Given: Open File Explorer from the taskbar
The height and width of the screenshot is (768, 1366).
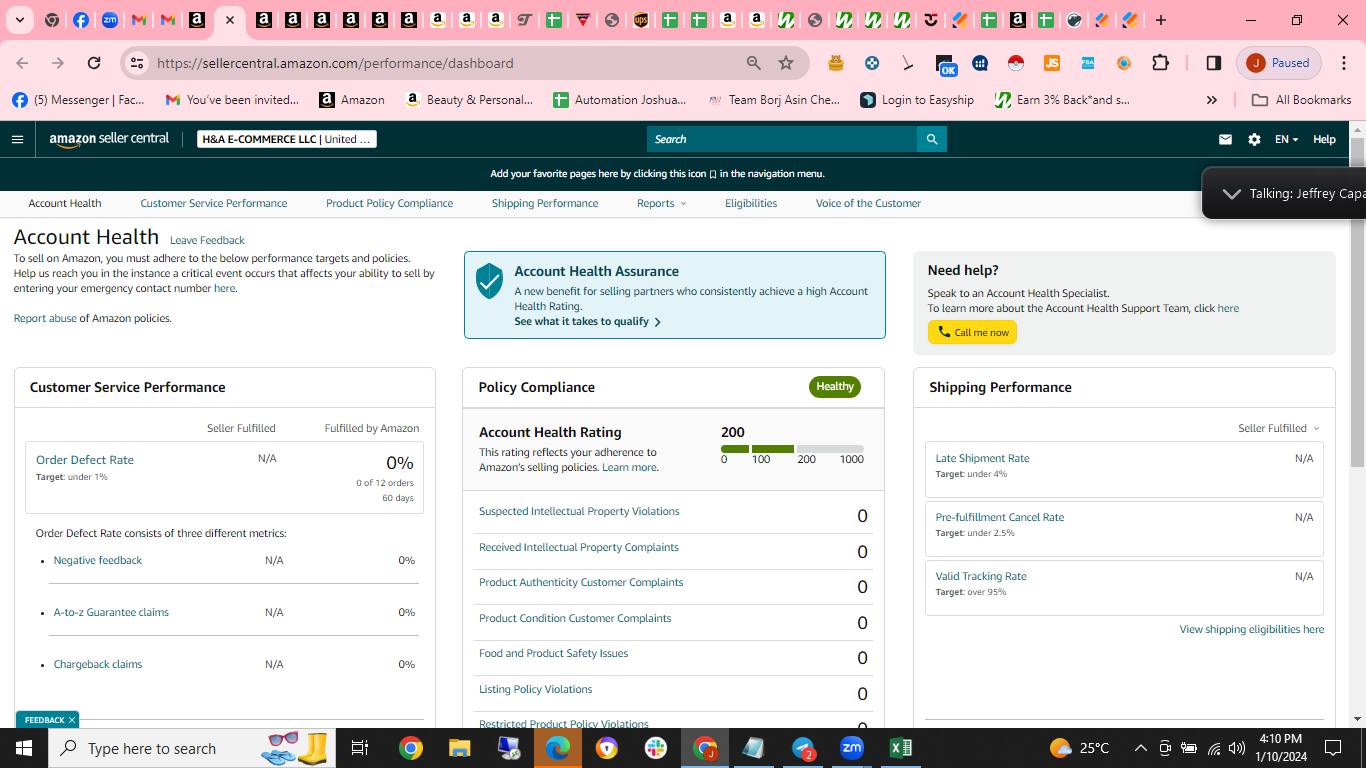Looking at the screenshot, I should (x=459, y=748).
